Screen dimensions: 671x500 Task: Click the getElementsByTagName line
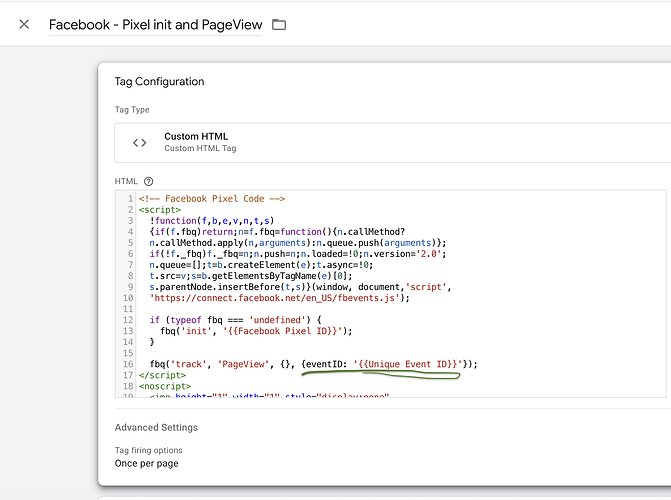point(251,276)
